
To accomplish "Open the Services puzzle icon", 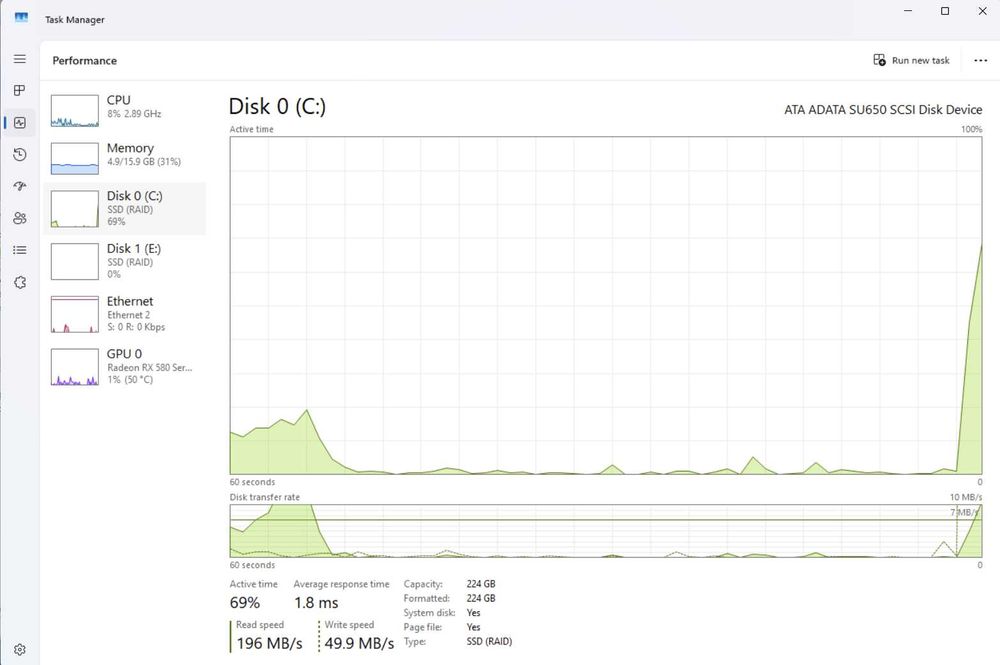I will pos(20,282).
